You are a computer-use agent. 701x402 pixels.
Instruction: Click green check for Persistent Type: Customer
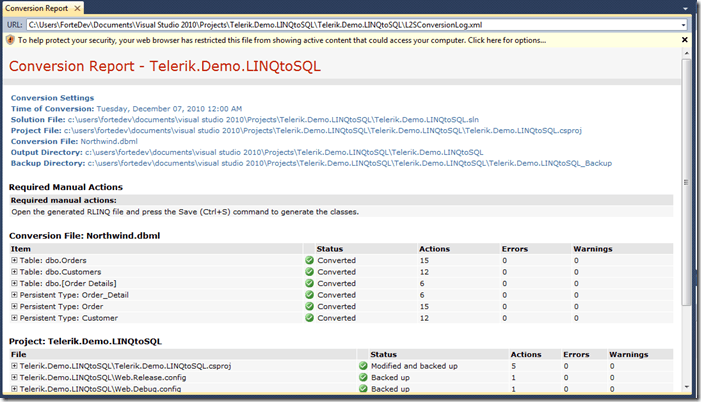309,318
